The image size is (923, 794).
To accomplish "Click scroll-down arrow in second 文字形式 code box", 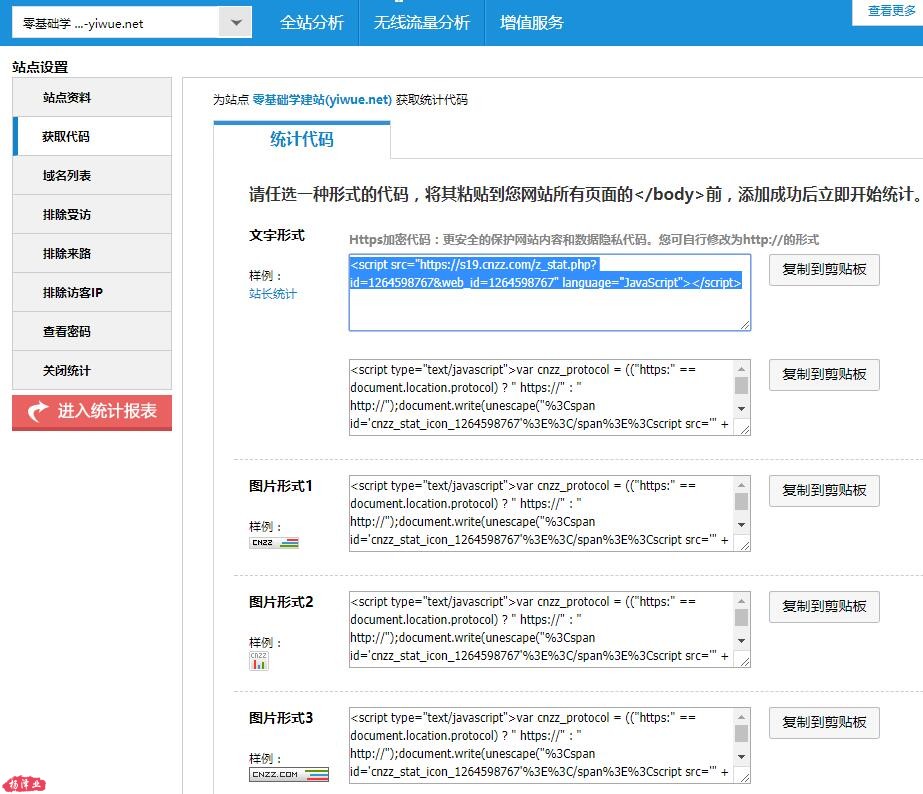I will 742,408.
